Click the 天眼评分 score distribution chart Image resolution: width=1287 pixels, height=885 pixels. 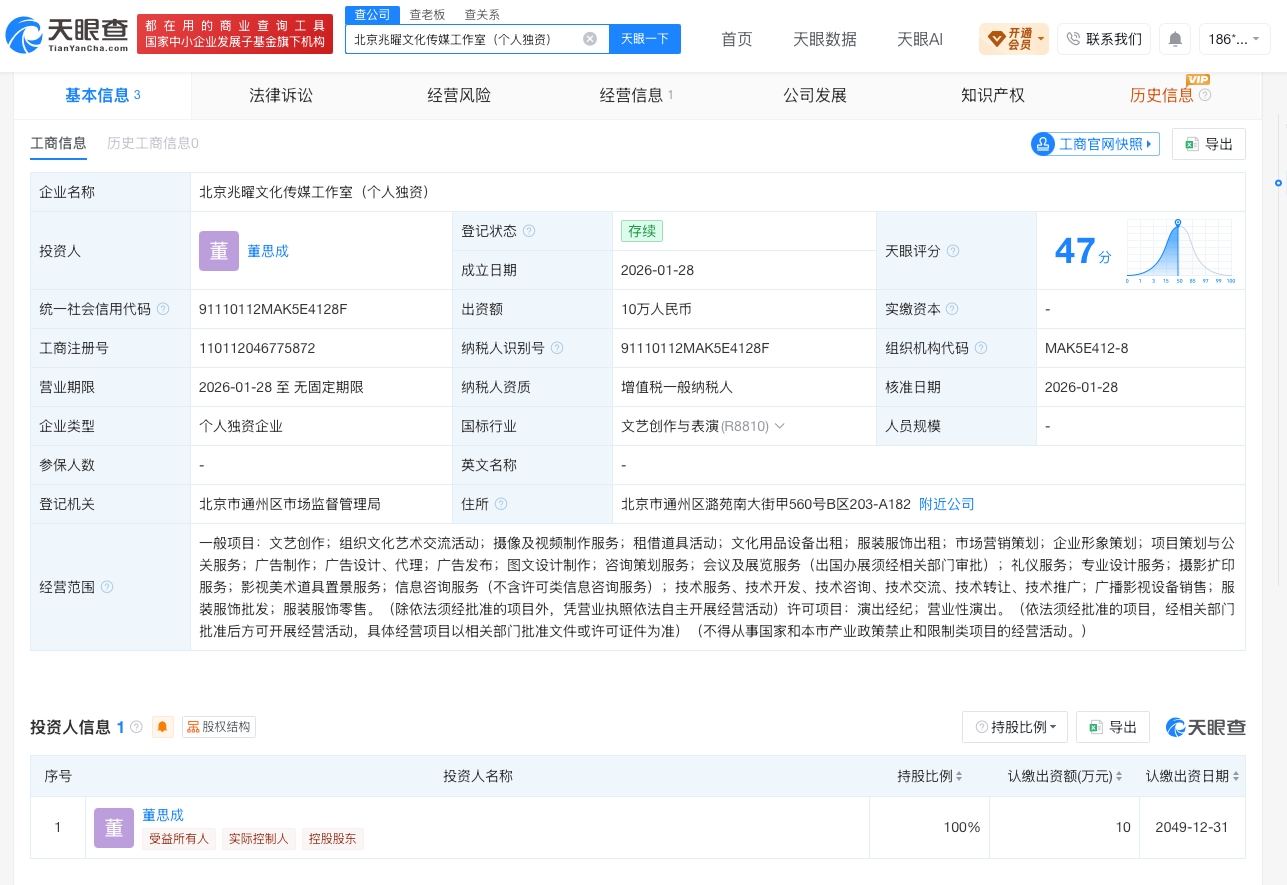coord(1180,251)
